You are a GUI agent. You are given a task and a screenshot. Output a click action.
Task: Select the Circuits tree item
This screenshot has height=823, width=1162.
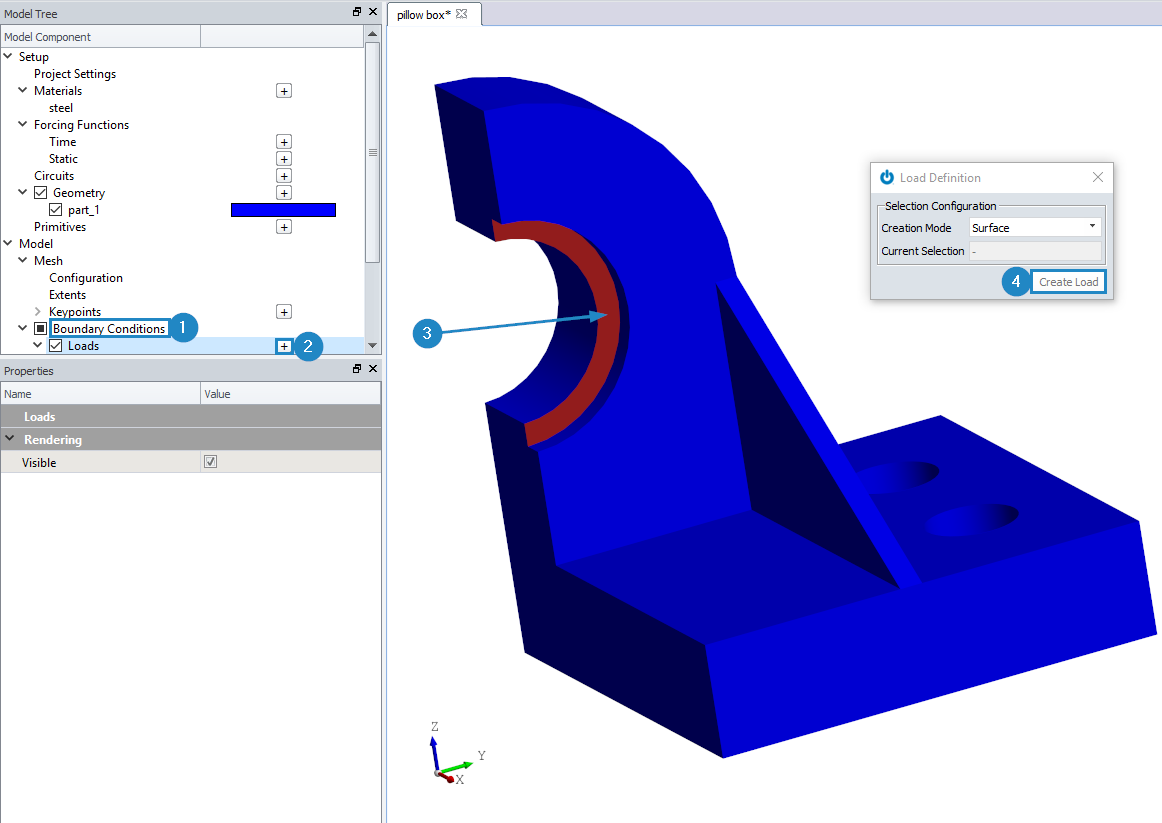tap(54, 176)
